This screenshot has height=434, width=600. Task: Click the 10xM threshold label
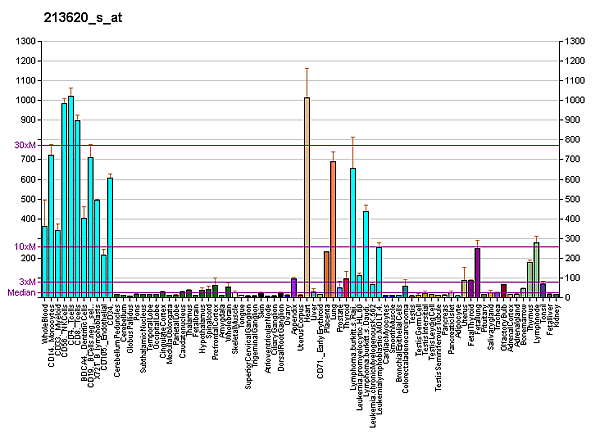click(26, 247)
